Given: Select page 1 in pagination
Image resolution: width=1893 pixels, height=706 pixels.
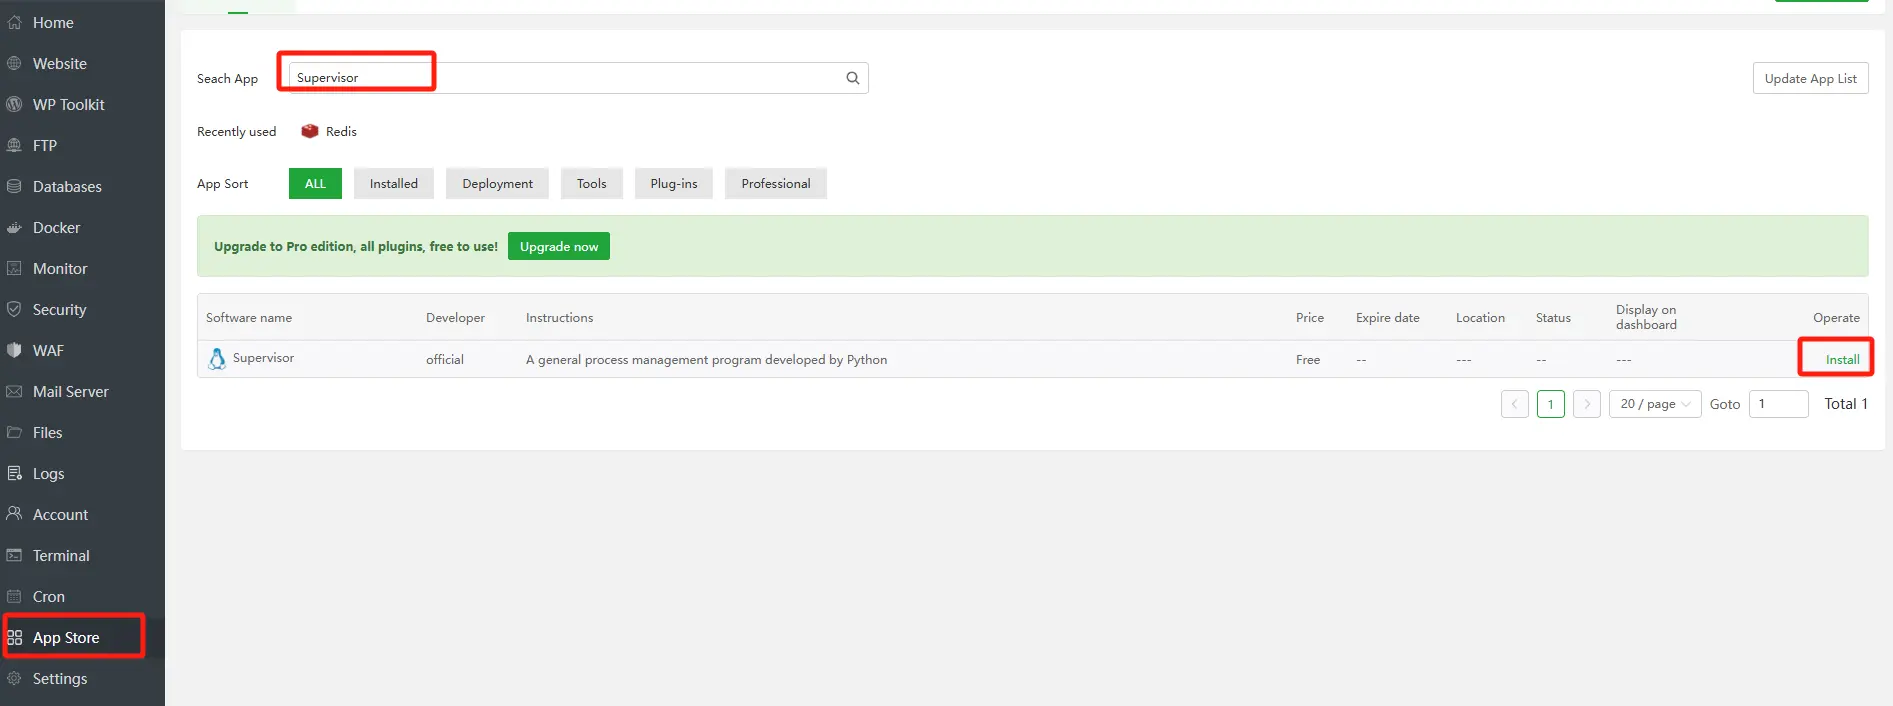Looking at the screenshot, I should pyautogui.click(x=1551, y=404).
